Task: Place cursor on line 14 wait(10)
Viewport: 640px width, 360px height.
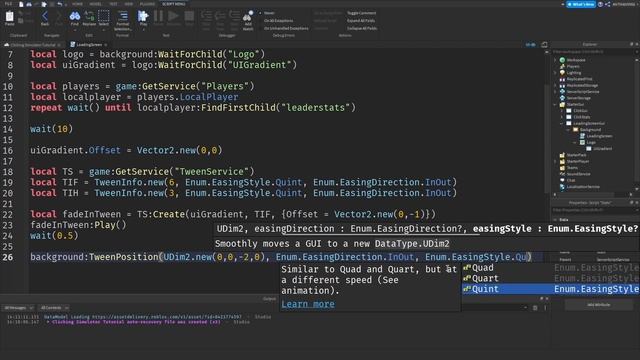Action: 51,129
